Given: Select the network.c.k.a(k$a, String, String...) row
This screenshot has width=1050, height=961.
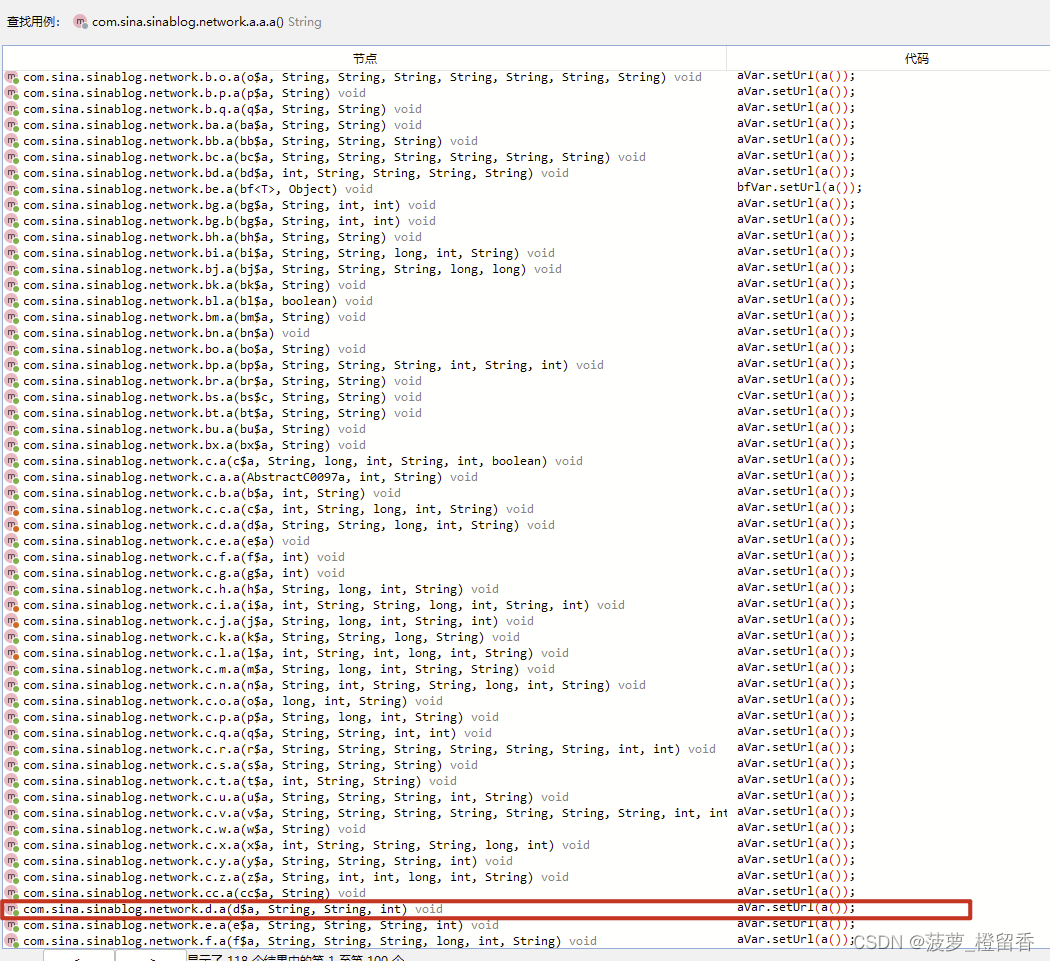Looking at the screenshot, I should (526, 638).
